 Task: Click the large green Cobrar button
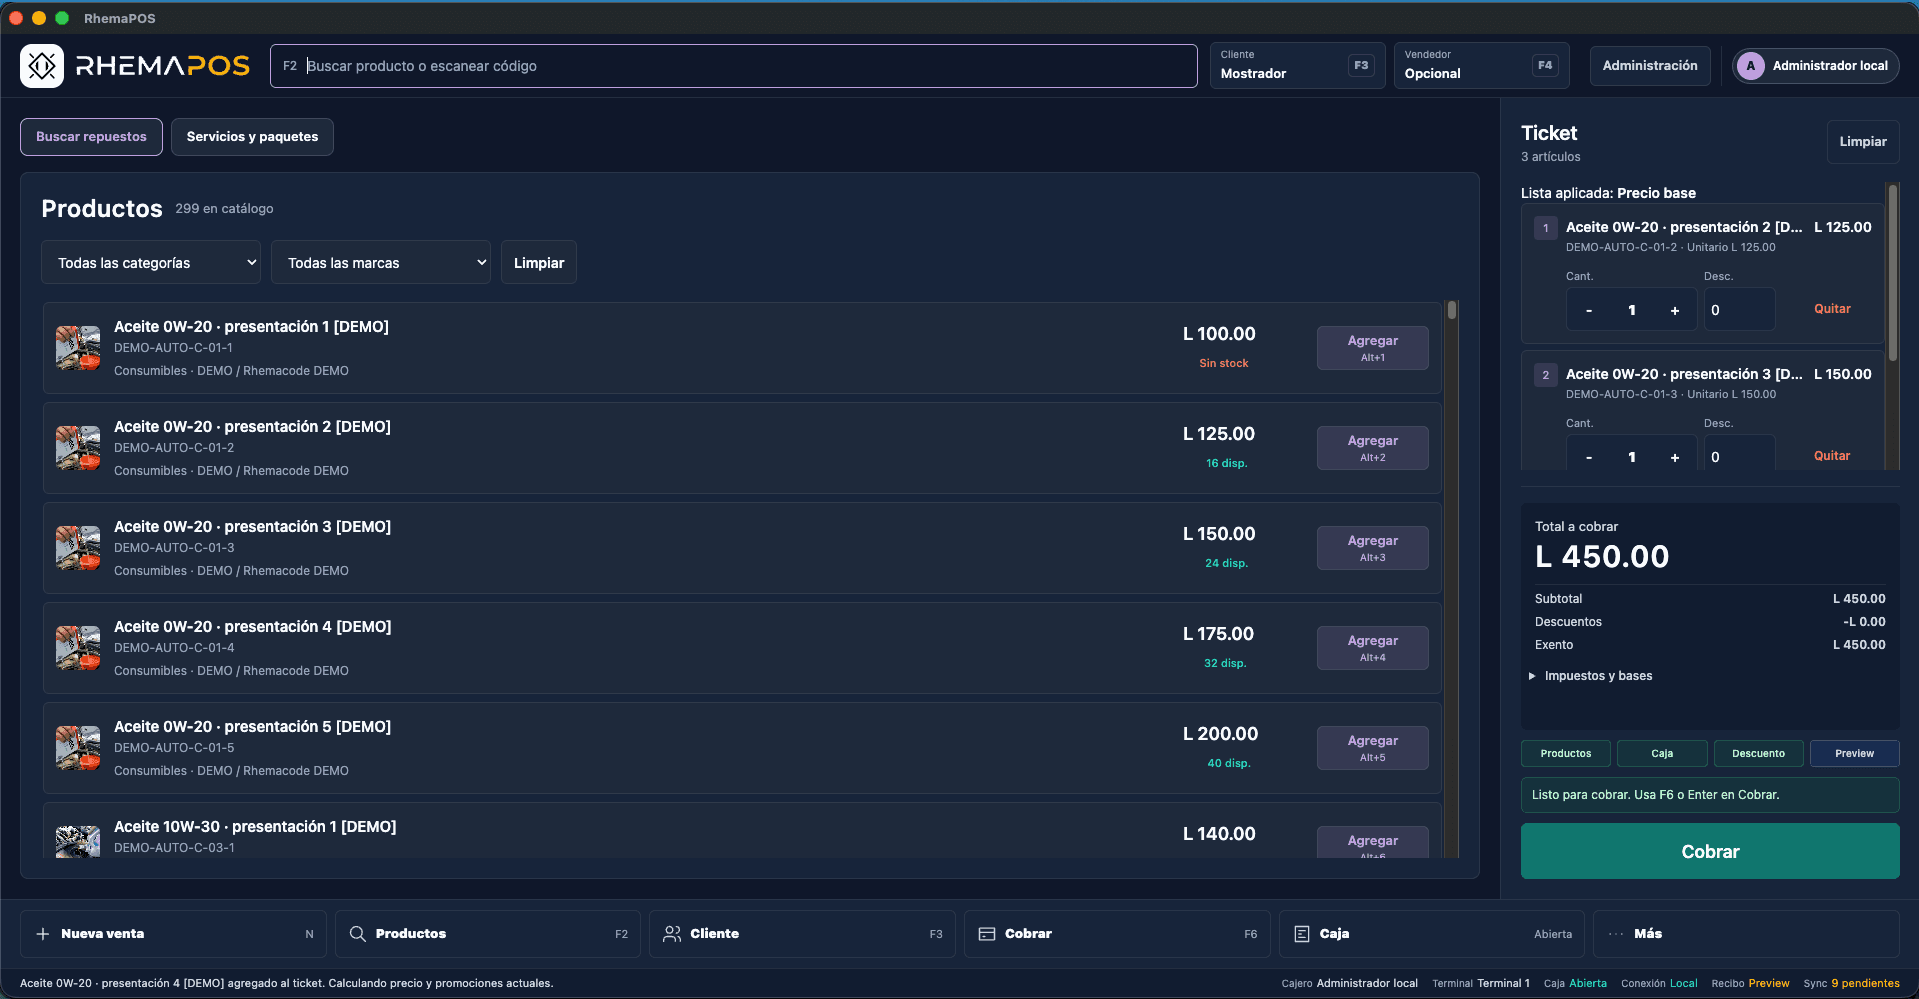1710,851
